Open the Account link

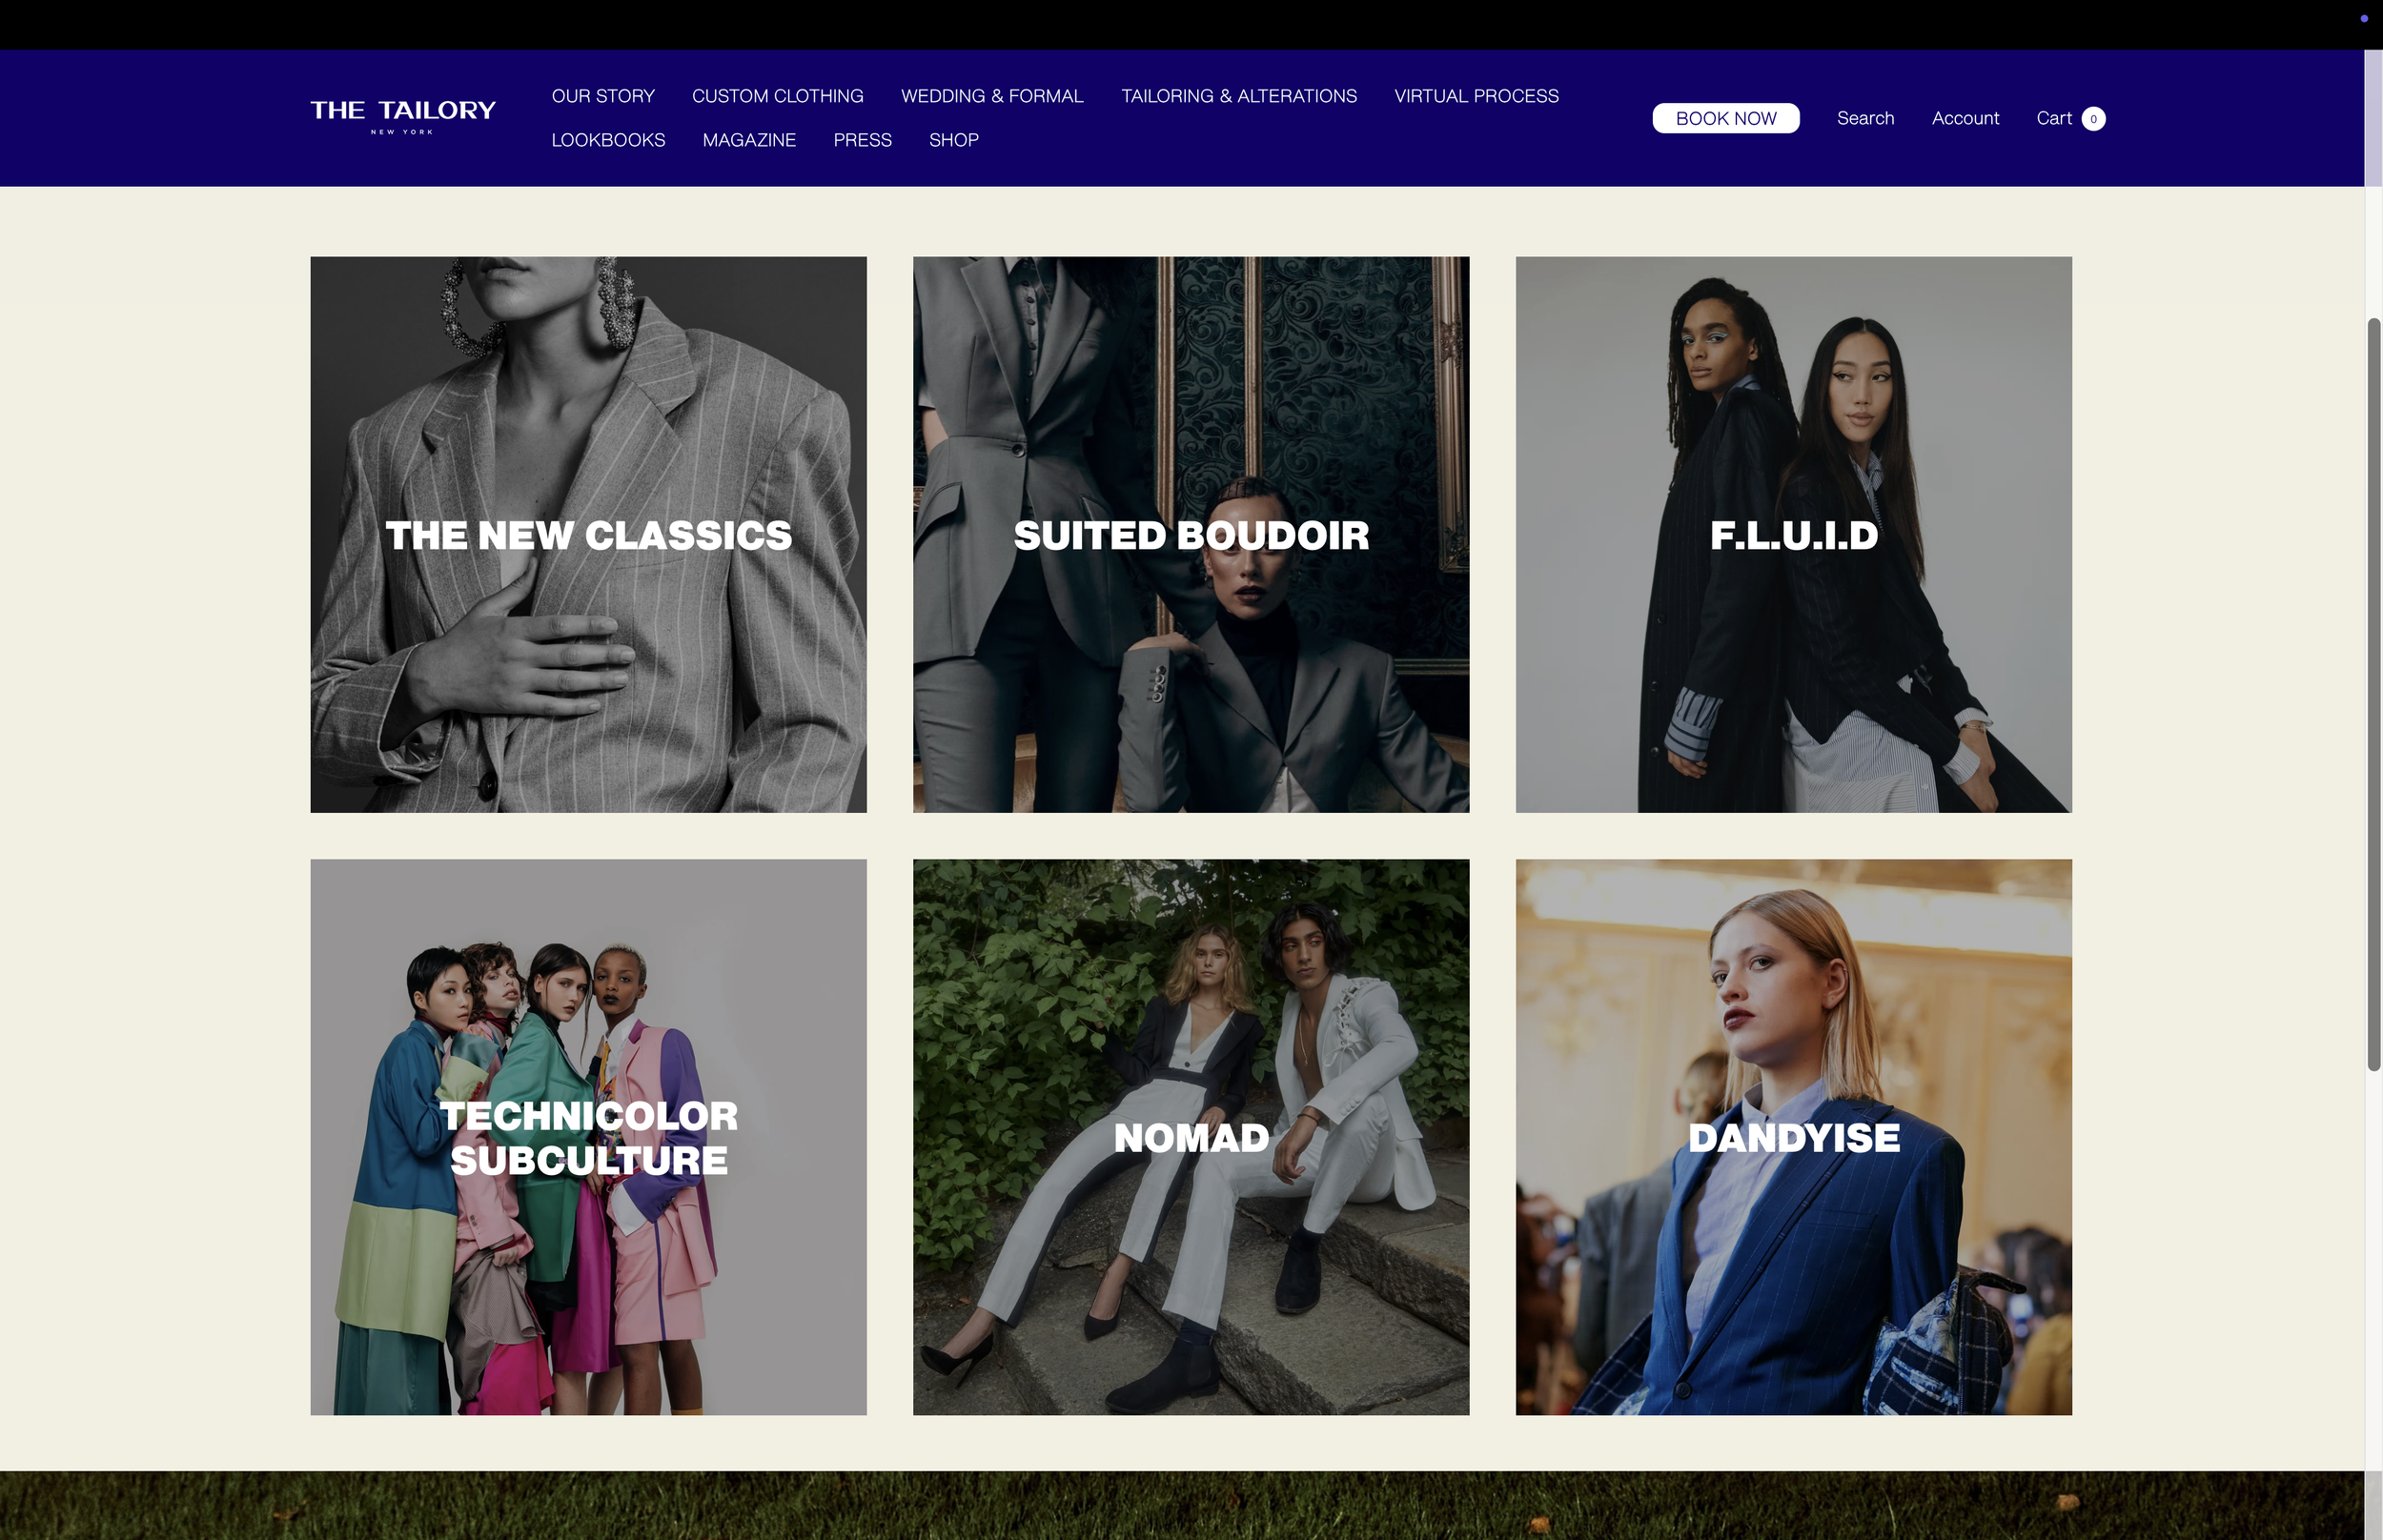(1965, 118)
